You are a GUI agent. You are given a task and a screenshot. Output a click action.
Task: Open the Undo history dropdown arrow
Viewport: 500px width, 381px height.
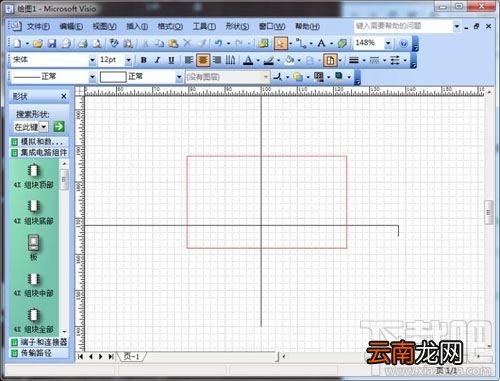(x=229, y=43)
